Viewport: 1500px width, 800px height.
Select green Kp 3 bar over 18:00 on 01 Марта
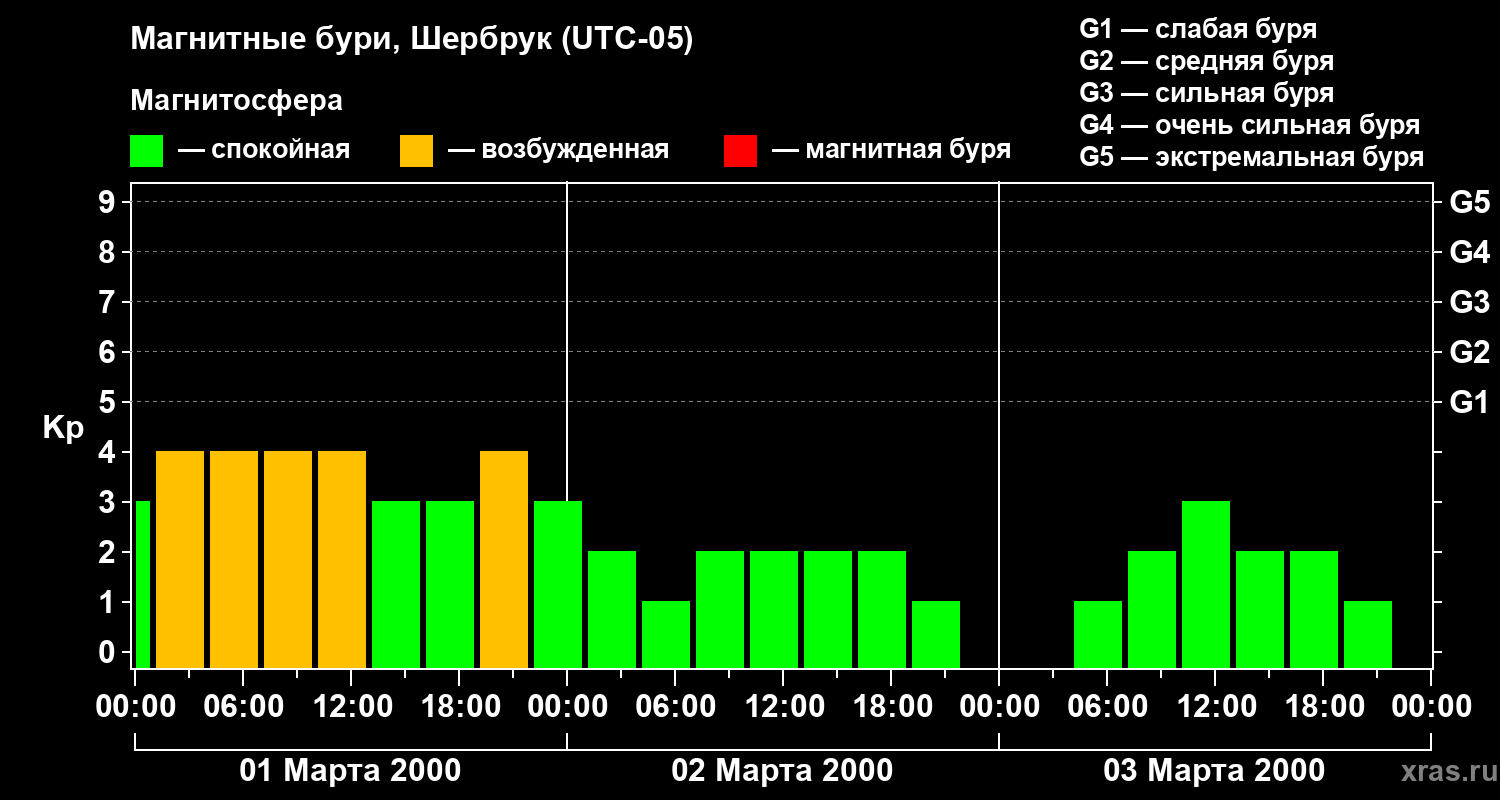(450, 584)
